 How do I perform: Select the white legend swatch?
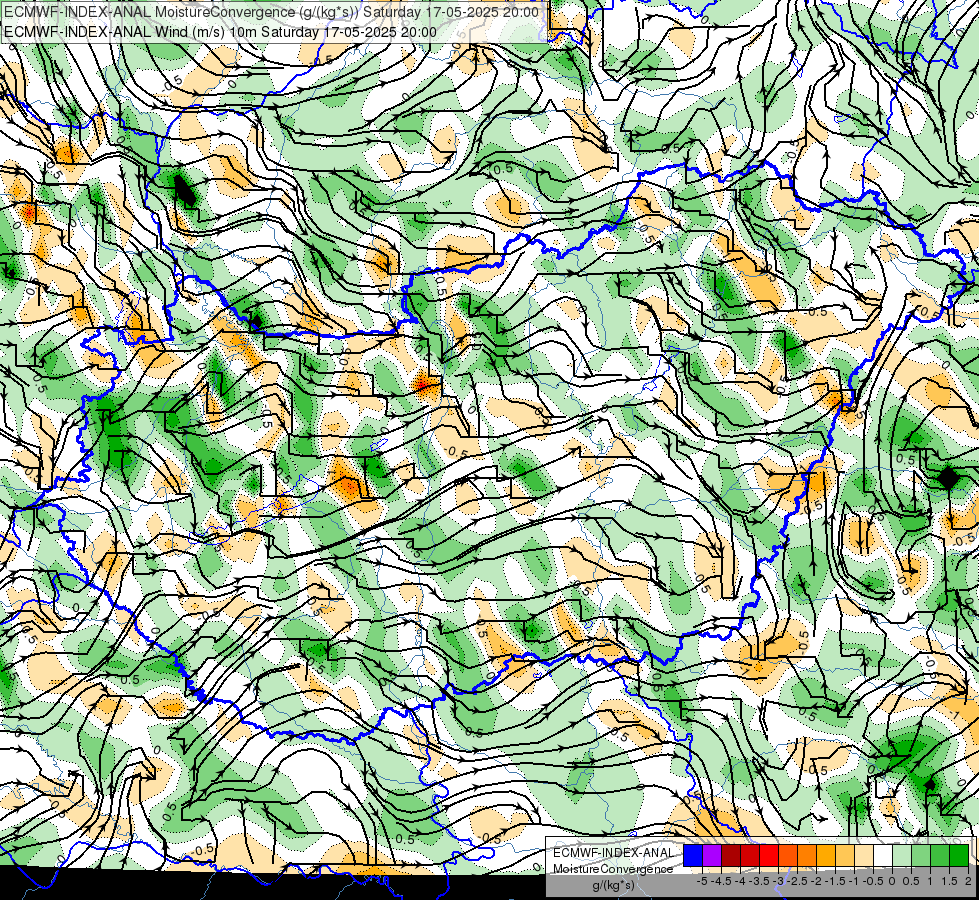point(883,855)
